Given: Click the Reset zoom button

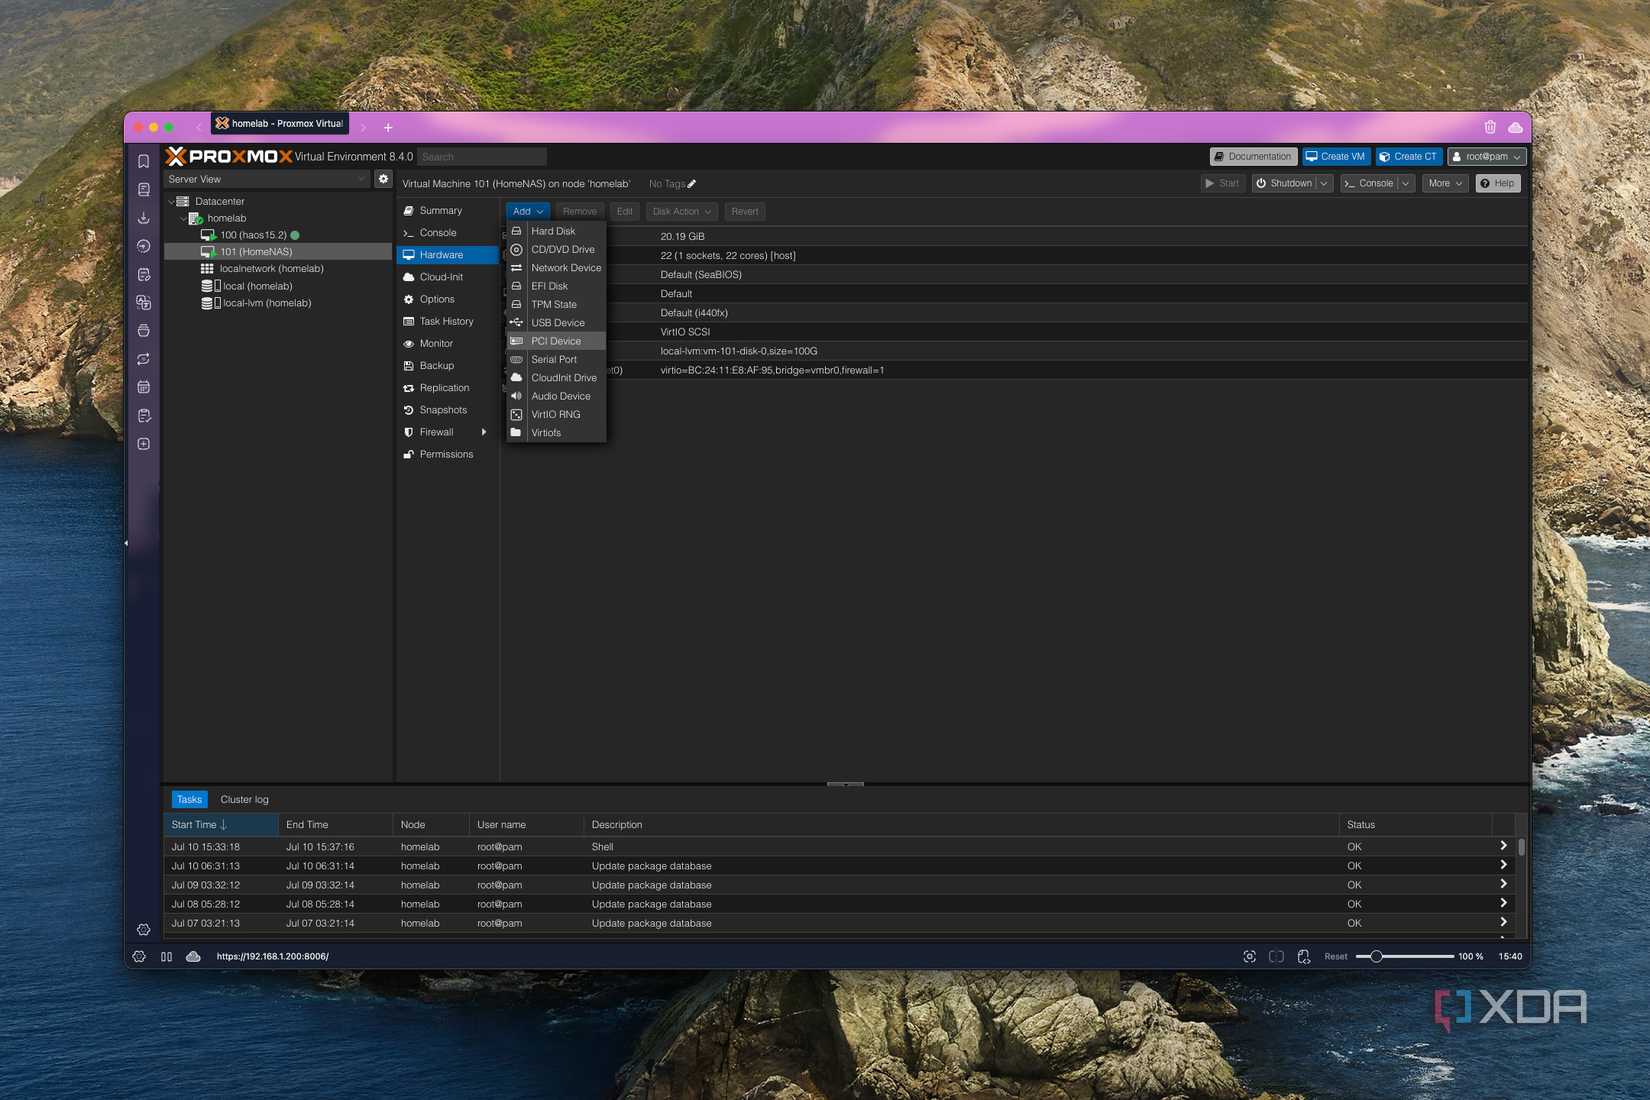Looking at the screenshot, I should click(1336, 957).
